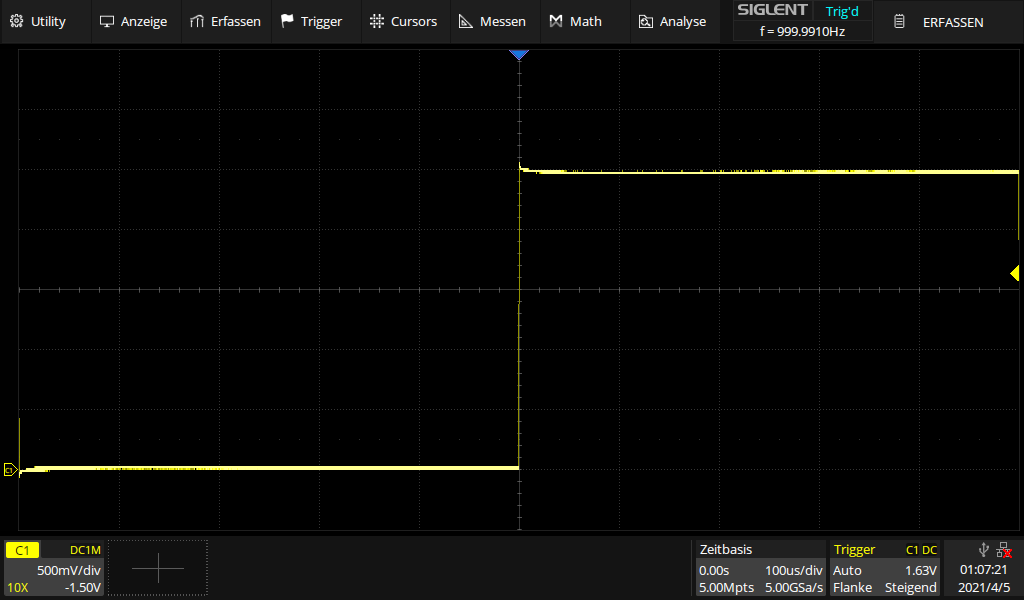
Task: Toggle the C1 channel label
Action: point(22,550)
